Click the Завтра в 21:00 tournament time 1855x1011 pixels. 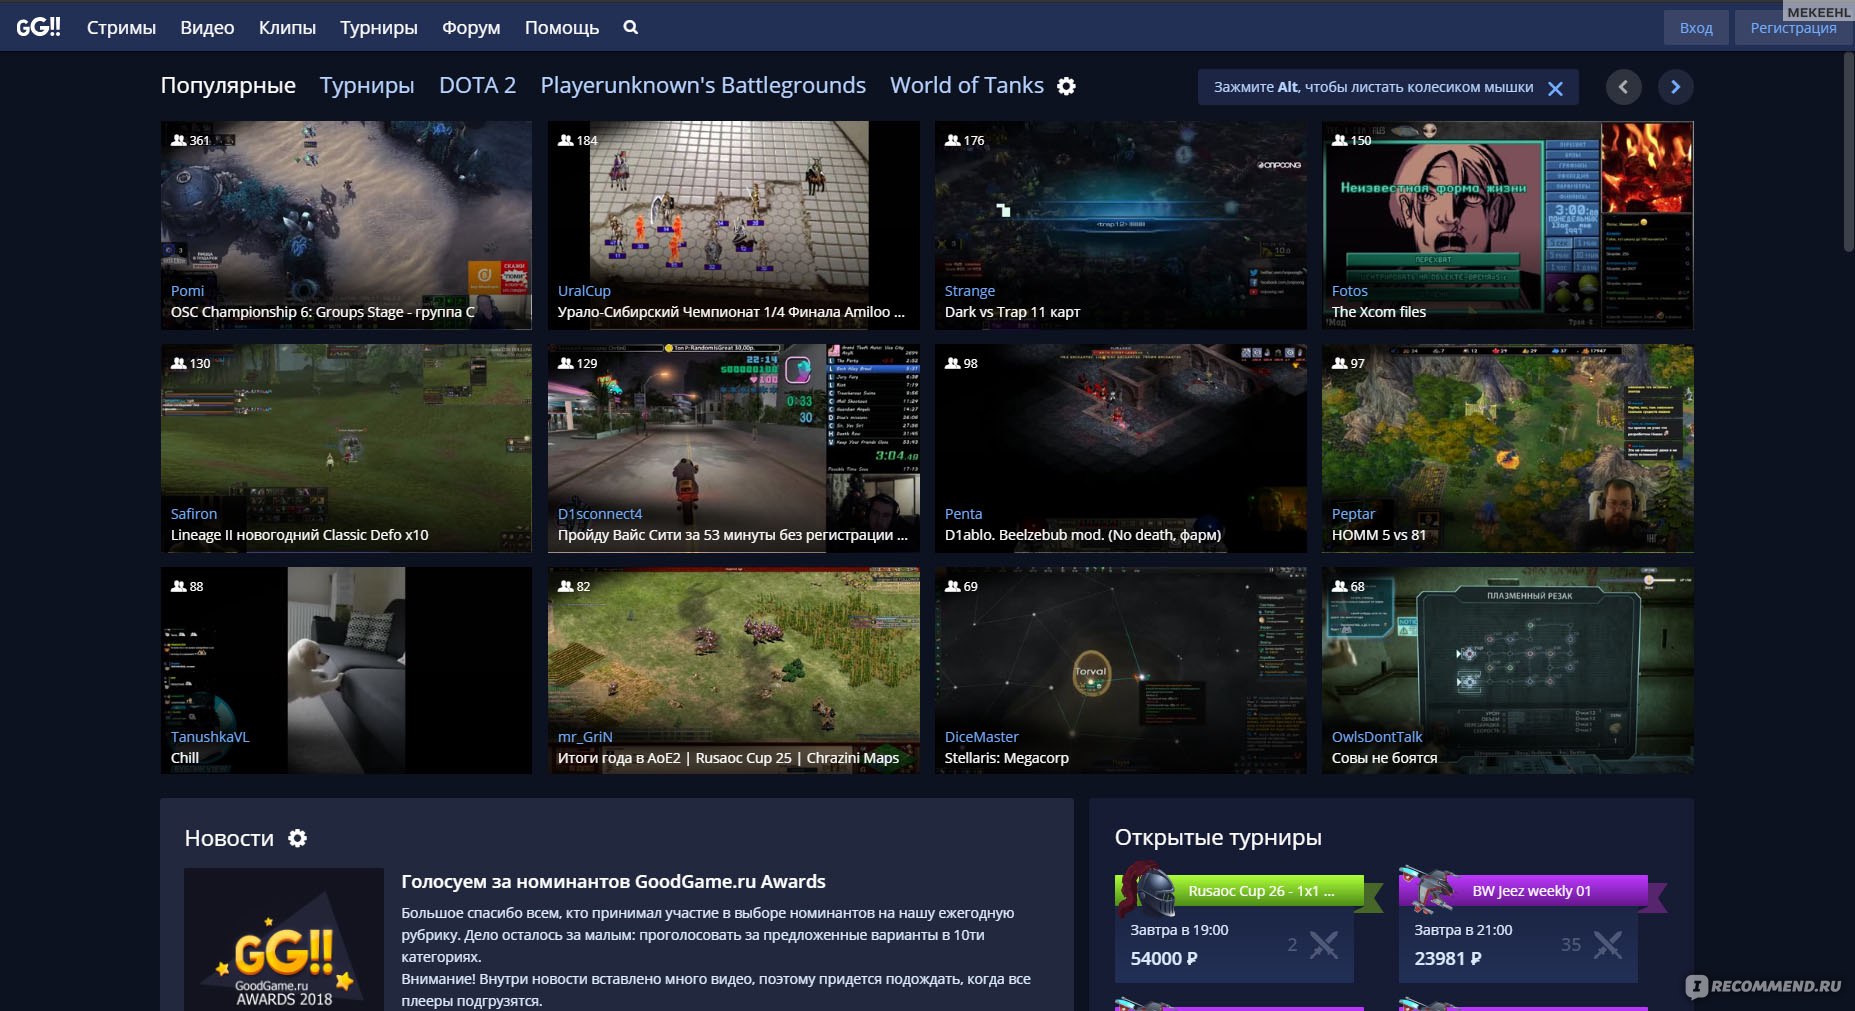coord(1463,930)
